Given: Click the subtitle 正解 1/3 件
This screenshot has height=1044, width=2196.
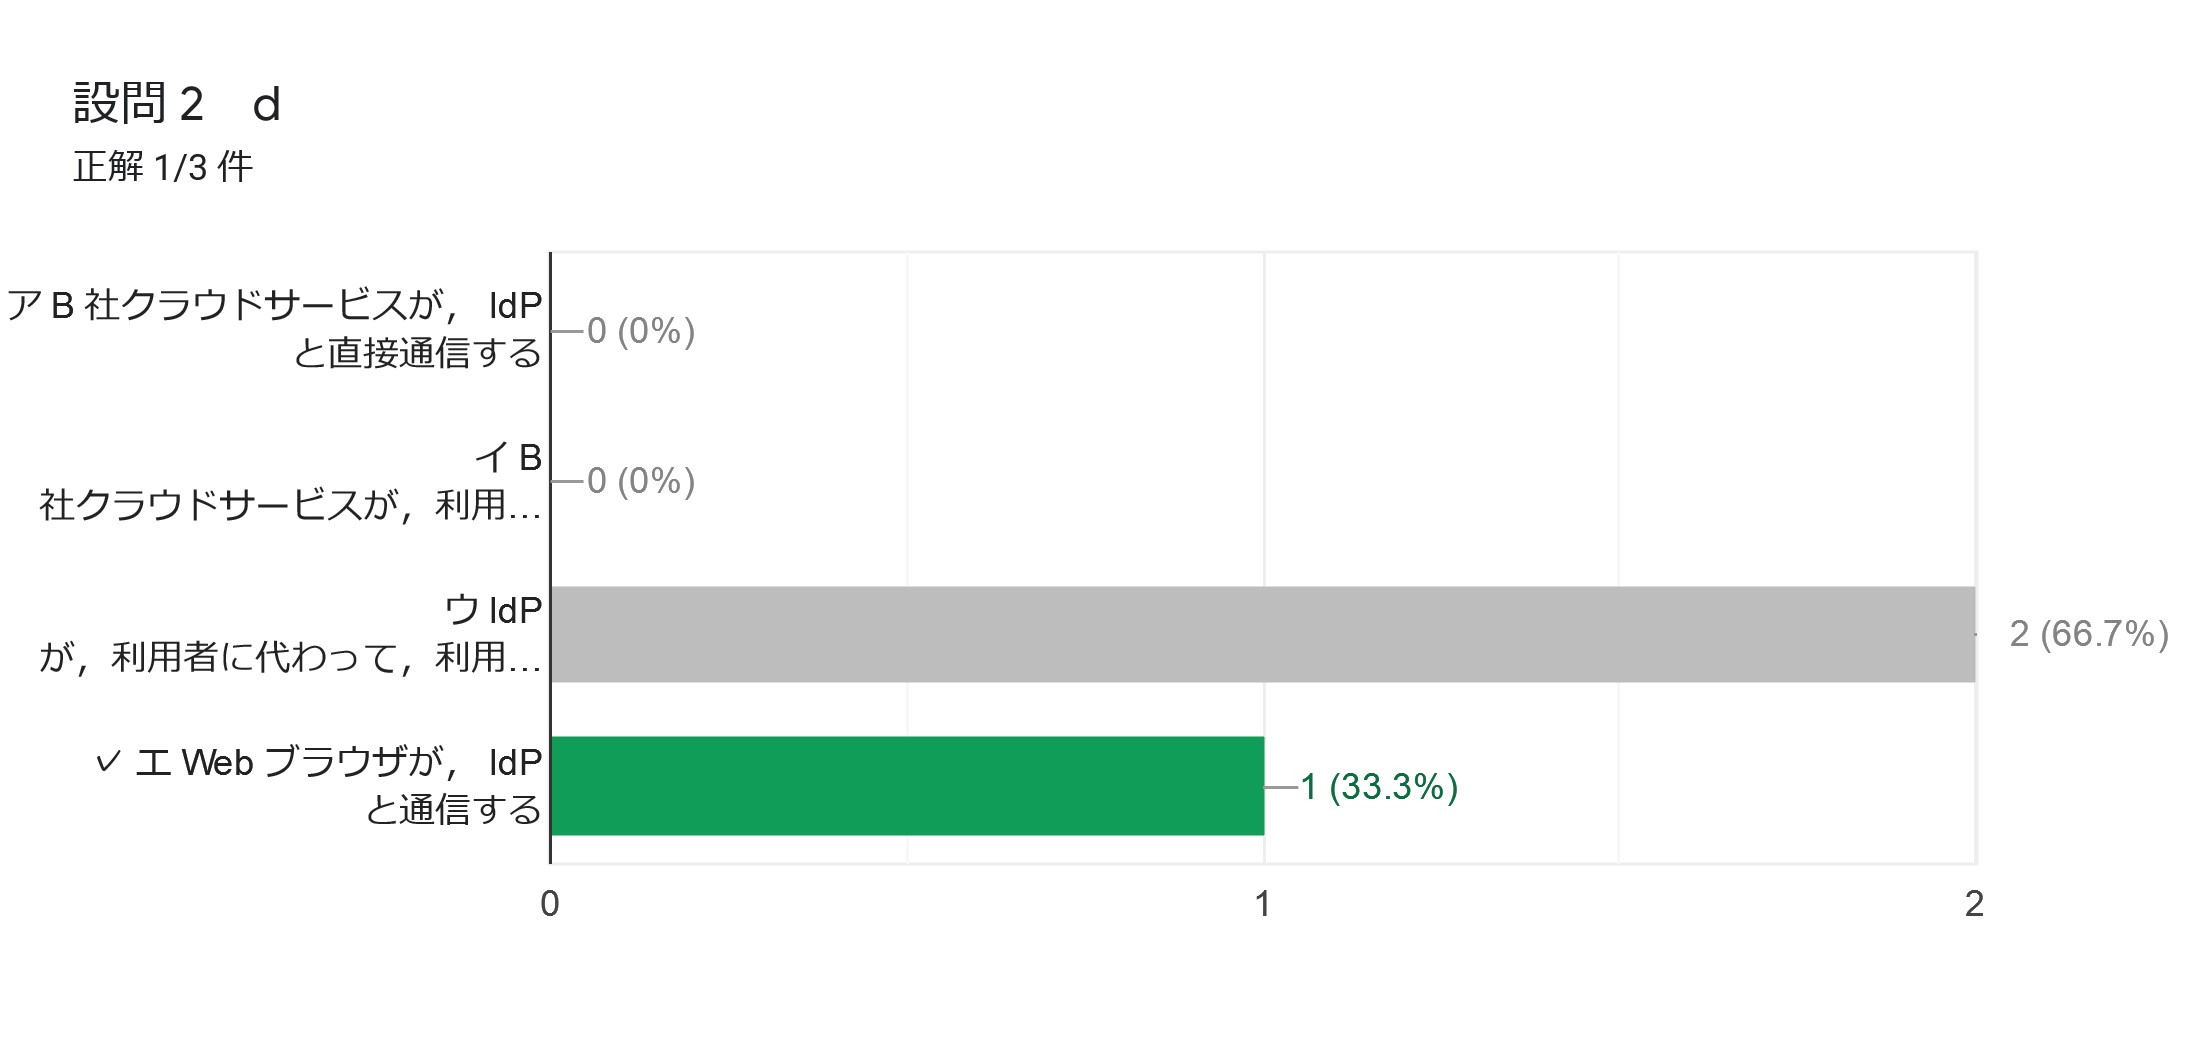Looking at the screenshot, I should (x=163, y=167).
